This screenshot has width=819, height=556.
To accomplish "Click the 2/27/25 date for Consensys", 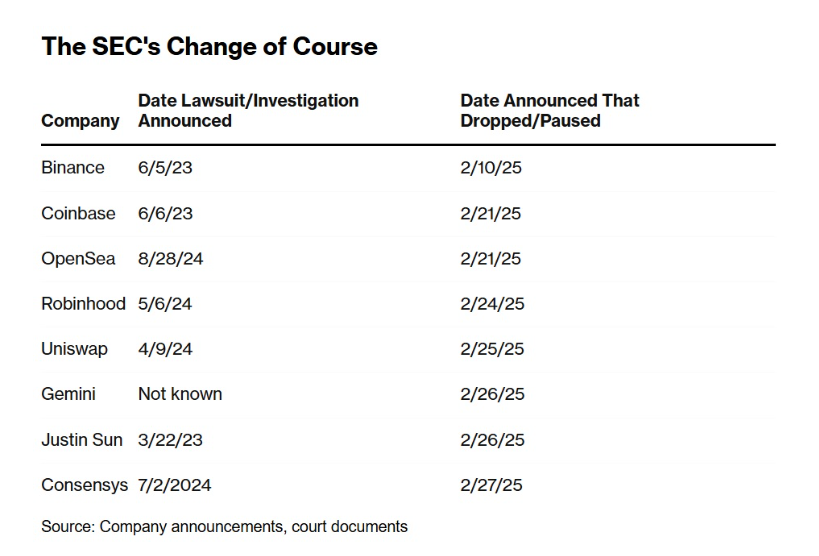I will (491, 485).
